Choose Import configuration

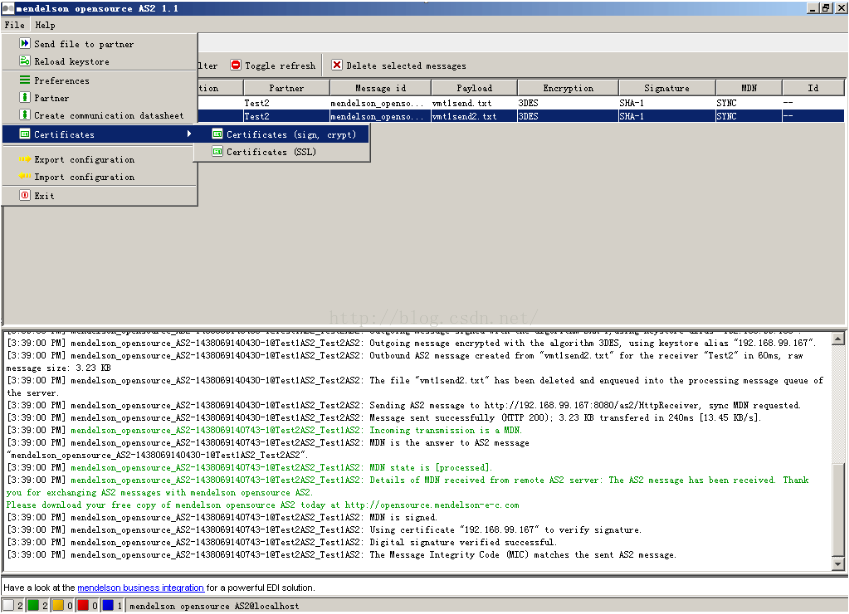[x=100, y=177]
